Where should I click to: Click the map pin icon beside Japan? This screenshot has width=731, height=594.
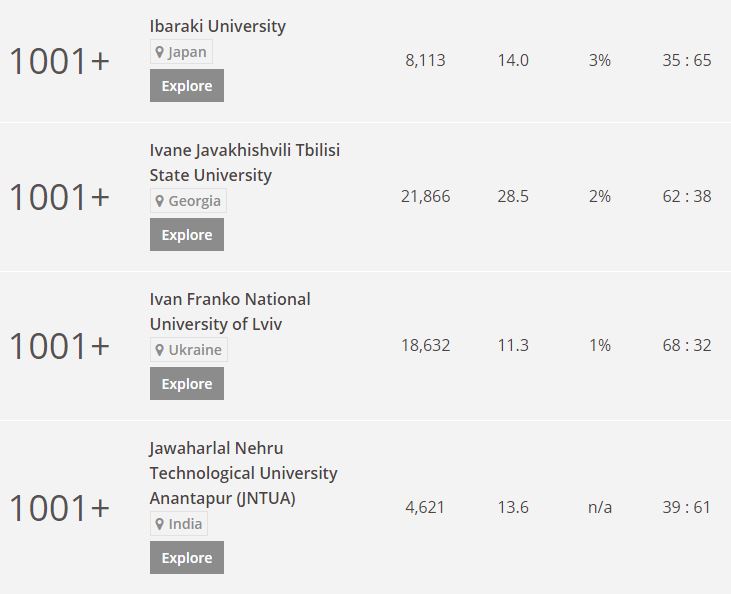click(160, 53)
